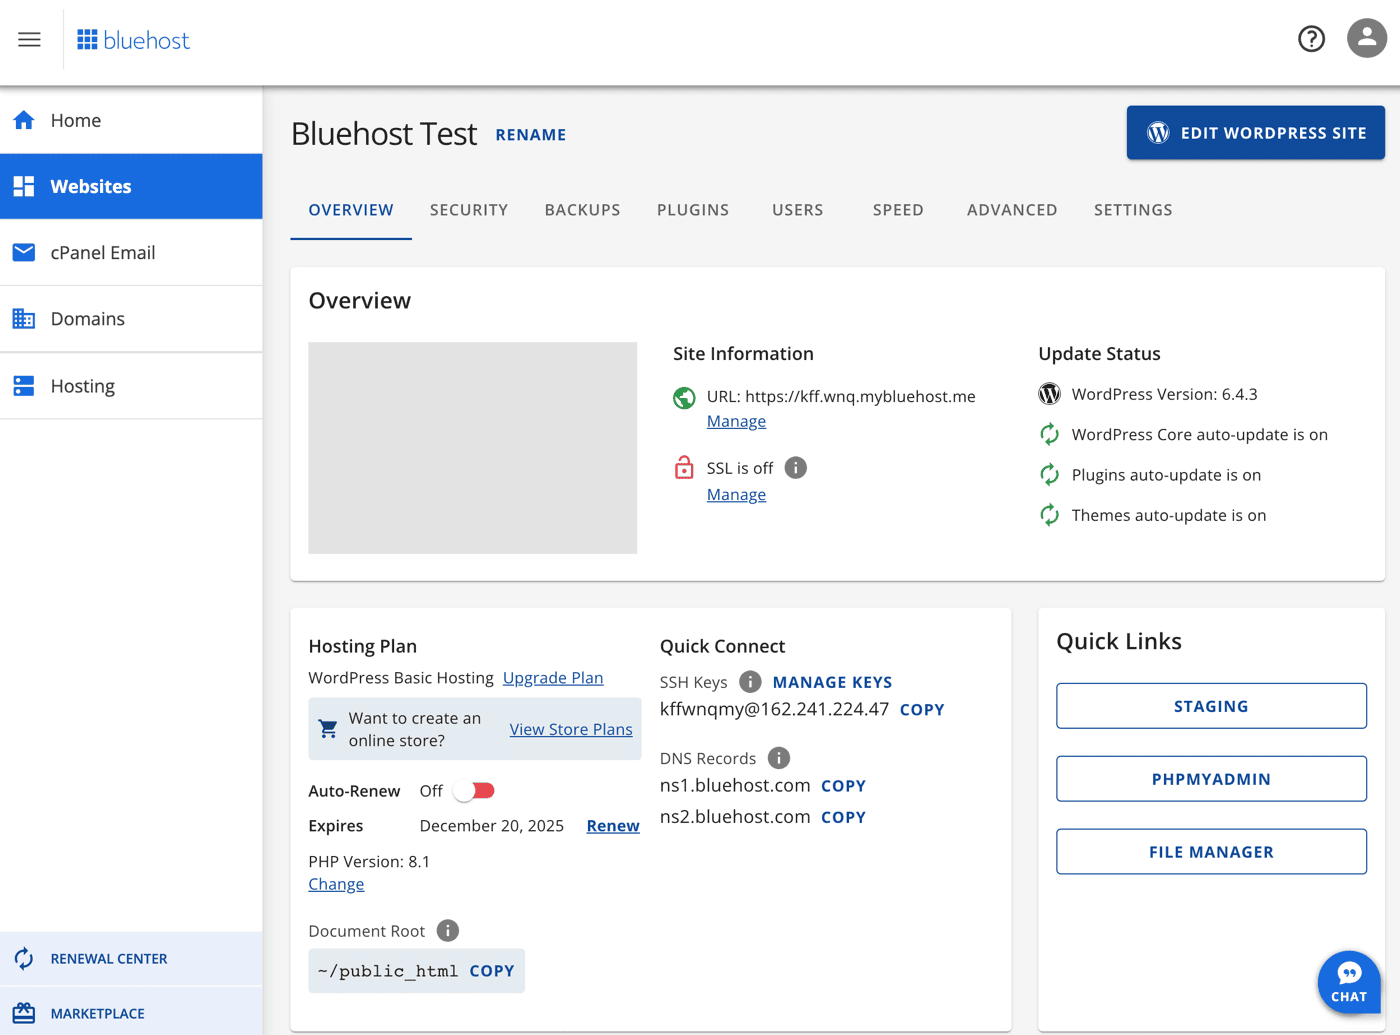Open Domains in sidebar
The image size is (1400, 1035).
pyautogui.click(x=131, y=319)
